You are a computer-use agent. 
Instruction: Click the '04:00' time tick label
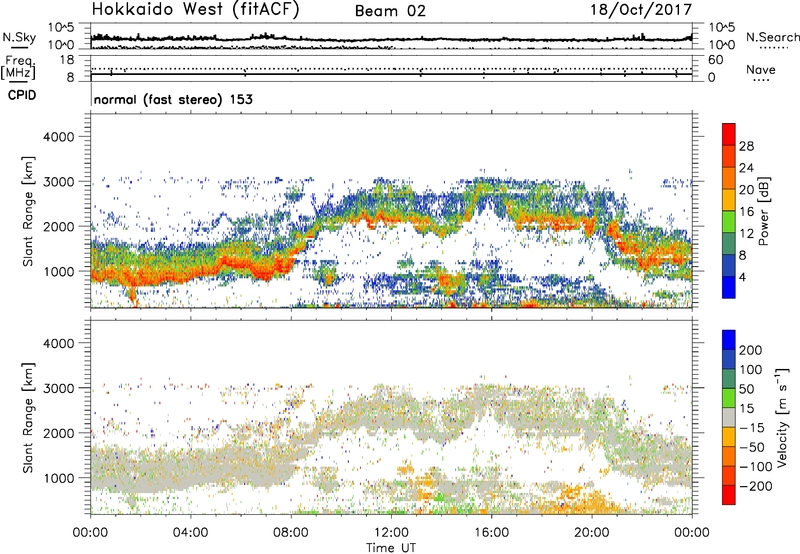pos(190,533)
